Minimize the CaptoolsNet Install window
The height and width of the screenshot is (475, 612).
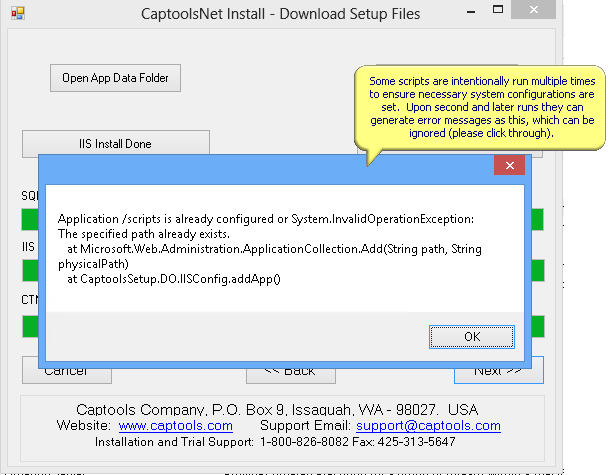pyautogui.click(x=471, y=12)
